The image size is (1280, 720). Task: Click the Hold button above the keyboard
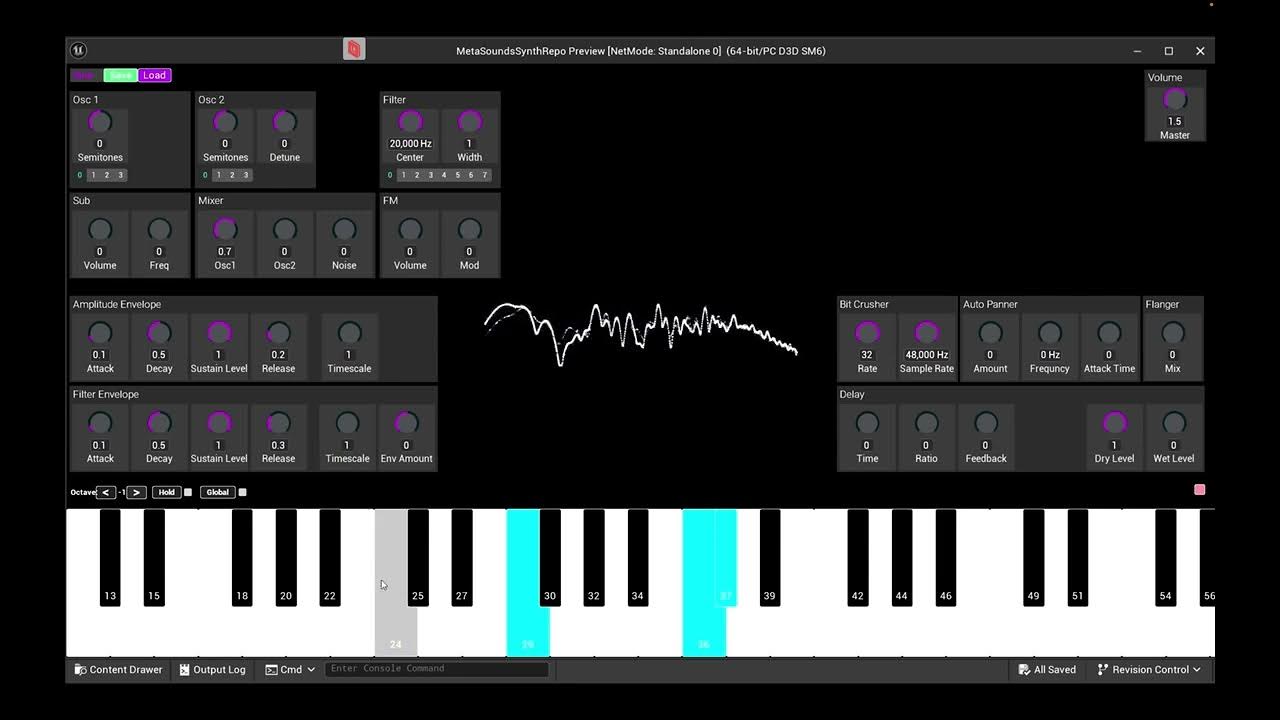pos(166,491)
